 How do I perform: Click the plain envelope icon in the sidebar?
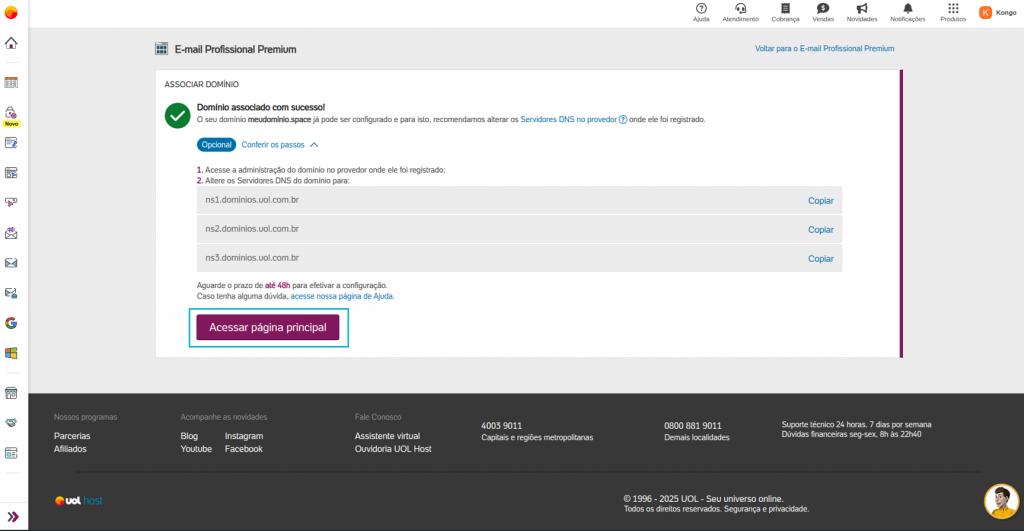(x=11, y=263)
